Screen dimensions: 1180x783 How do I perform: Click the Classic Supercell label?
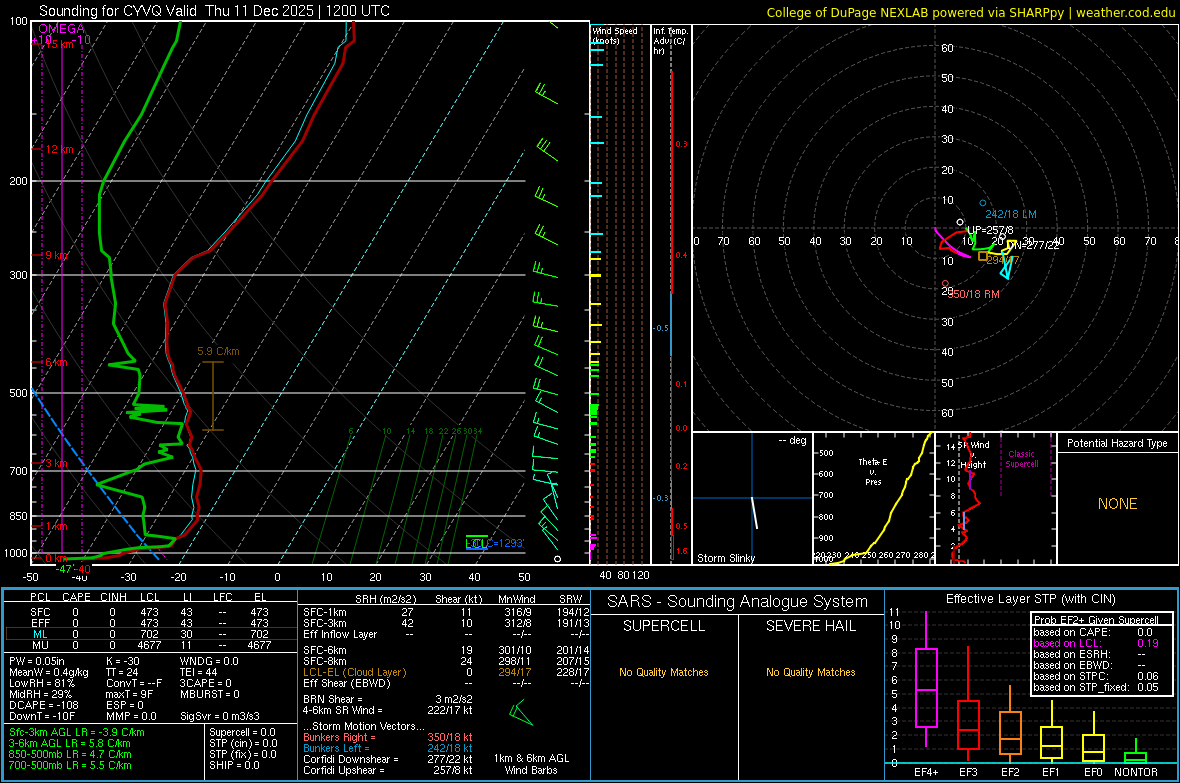click(1022, 459)
